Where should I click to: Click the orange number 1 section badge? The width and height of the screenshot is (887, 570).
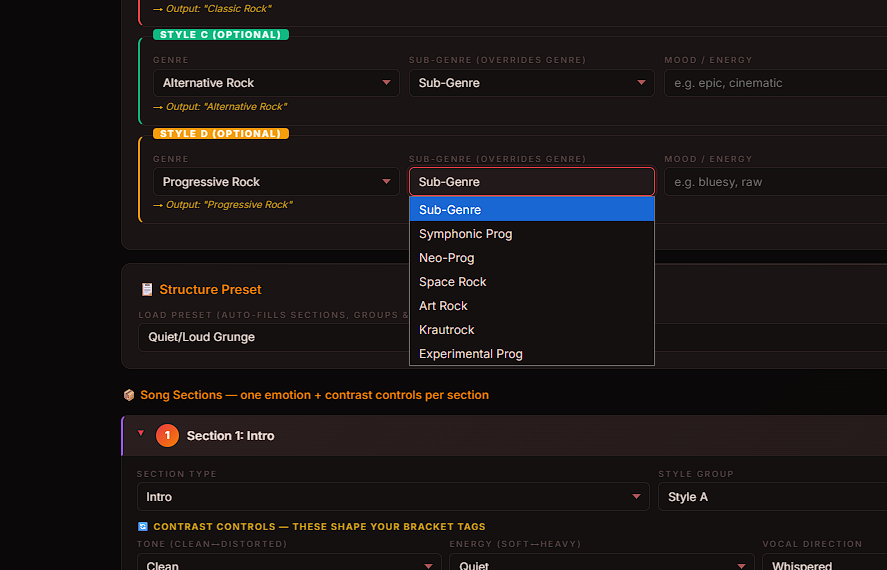(x=168, y=436)
